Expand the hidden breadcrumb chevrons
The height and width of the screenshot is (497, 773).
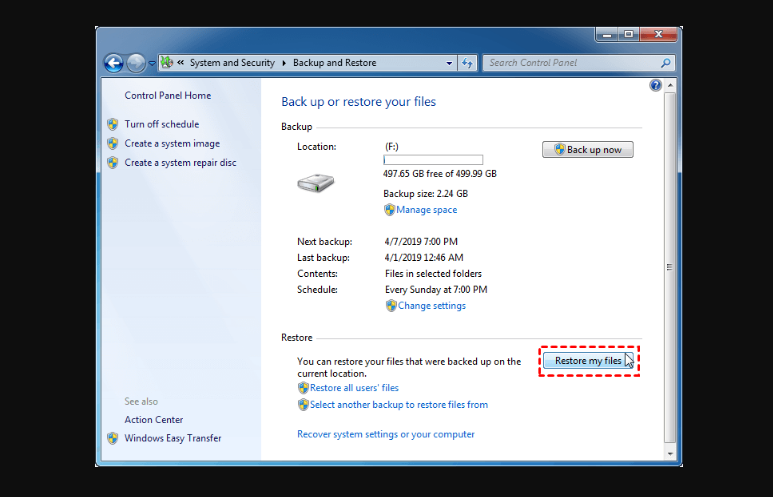point(181,63)
